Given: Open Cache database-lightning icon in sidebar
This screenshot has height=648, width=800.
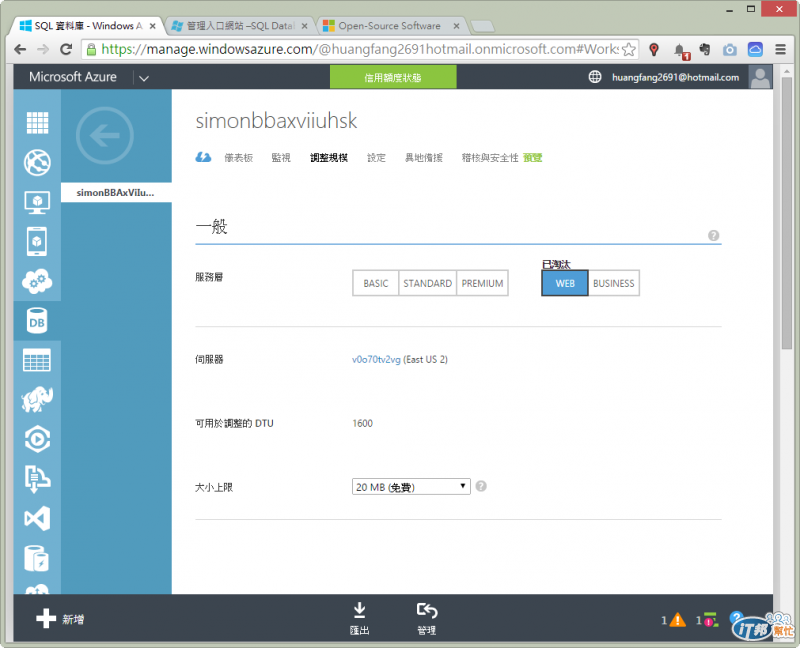Looking at the screenshot, I should [37, 558].
